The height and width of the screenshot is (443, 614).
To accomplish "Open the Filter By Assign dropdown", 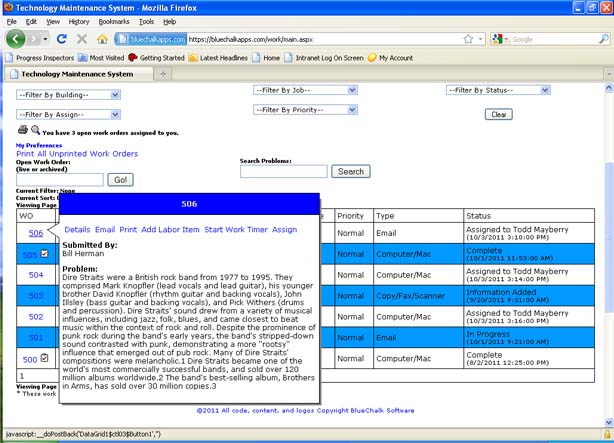I will coord(69,114).
